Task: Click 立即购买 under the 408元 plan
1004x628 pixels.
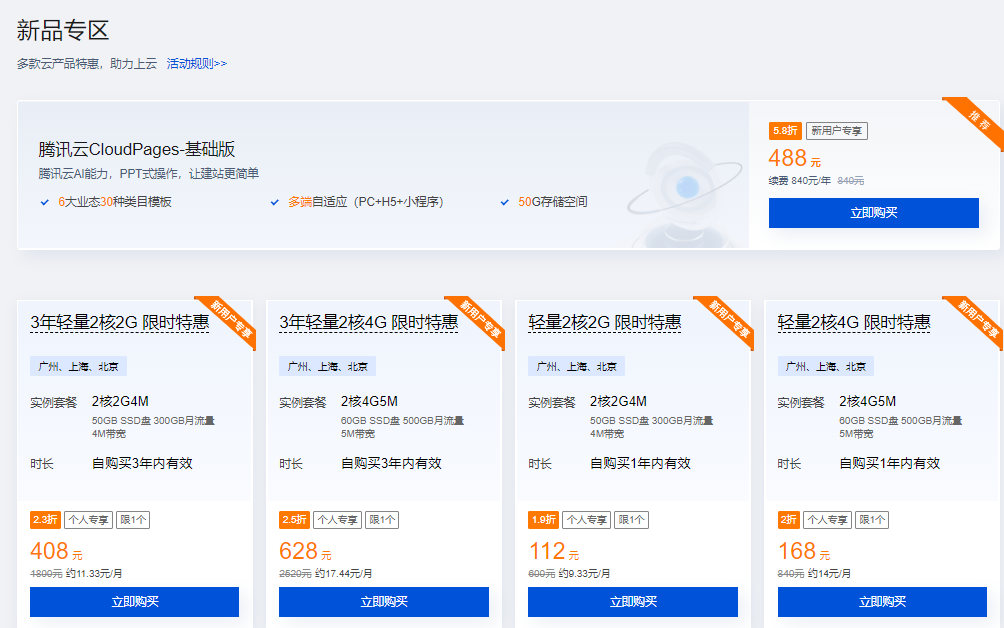Action: coord(134,602)
